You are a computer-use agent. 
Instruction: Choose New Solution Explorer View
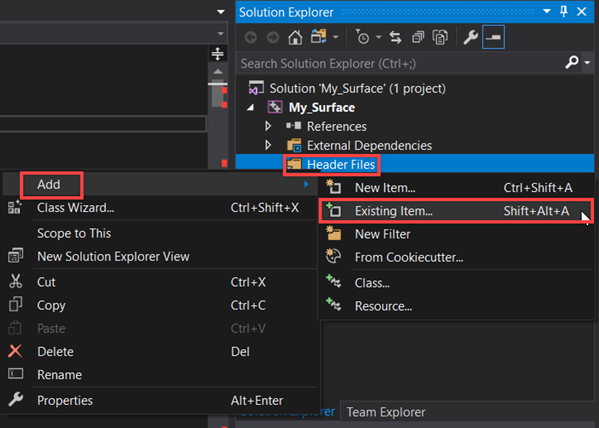coord(159,256)
